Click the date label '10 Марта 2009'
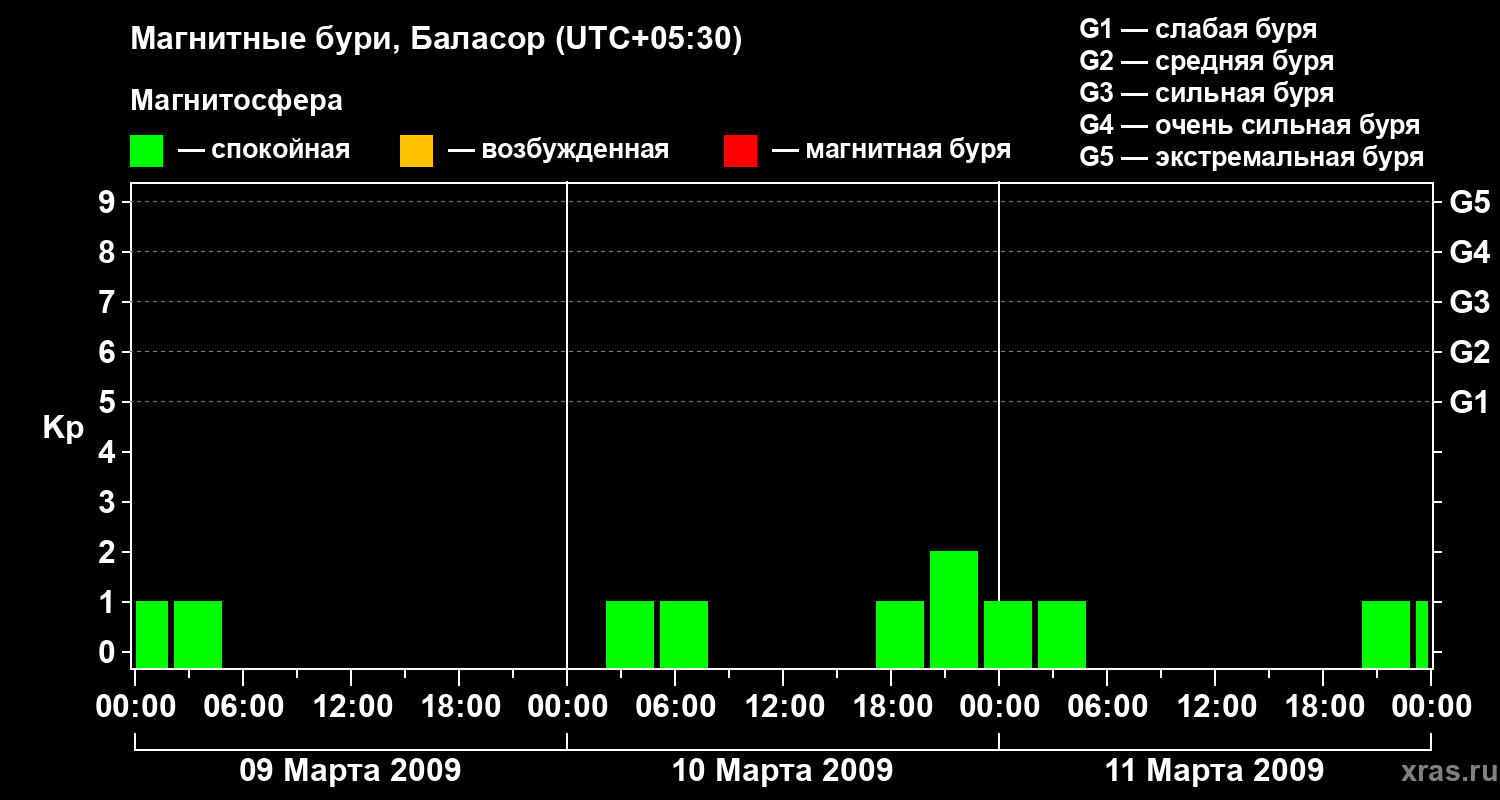This screenshot has width=1500, height=800. [782, 771]
